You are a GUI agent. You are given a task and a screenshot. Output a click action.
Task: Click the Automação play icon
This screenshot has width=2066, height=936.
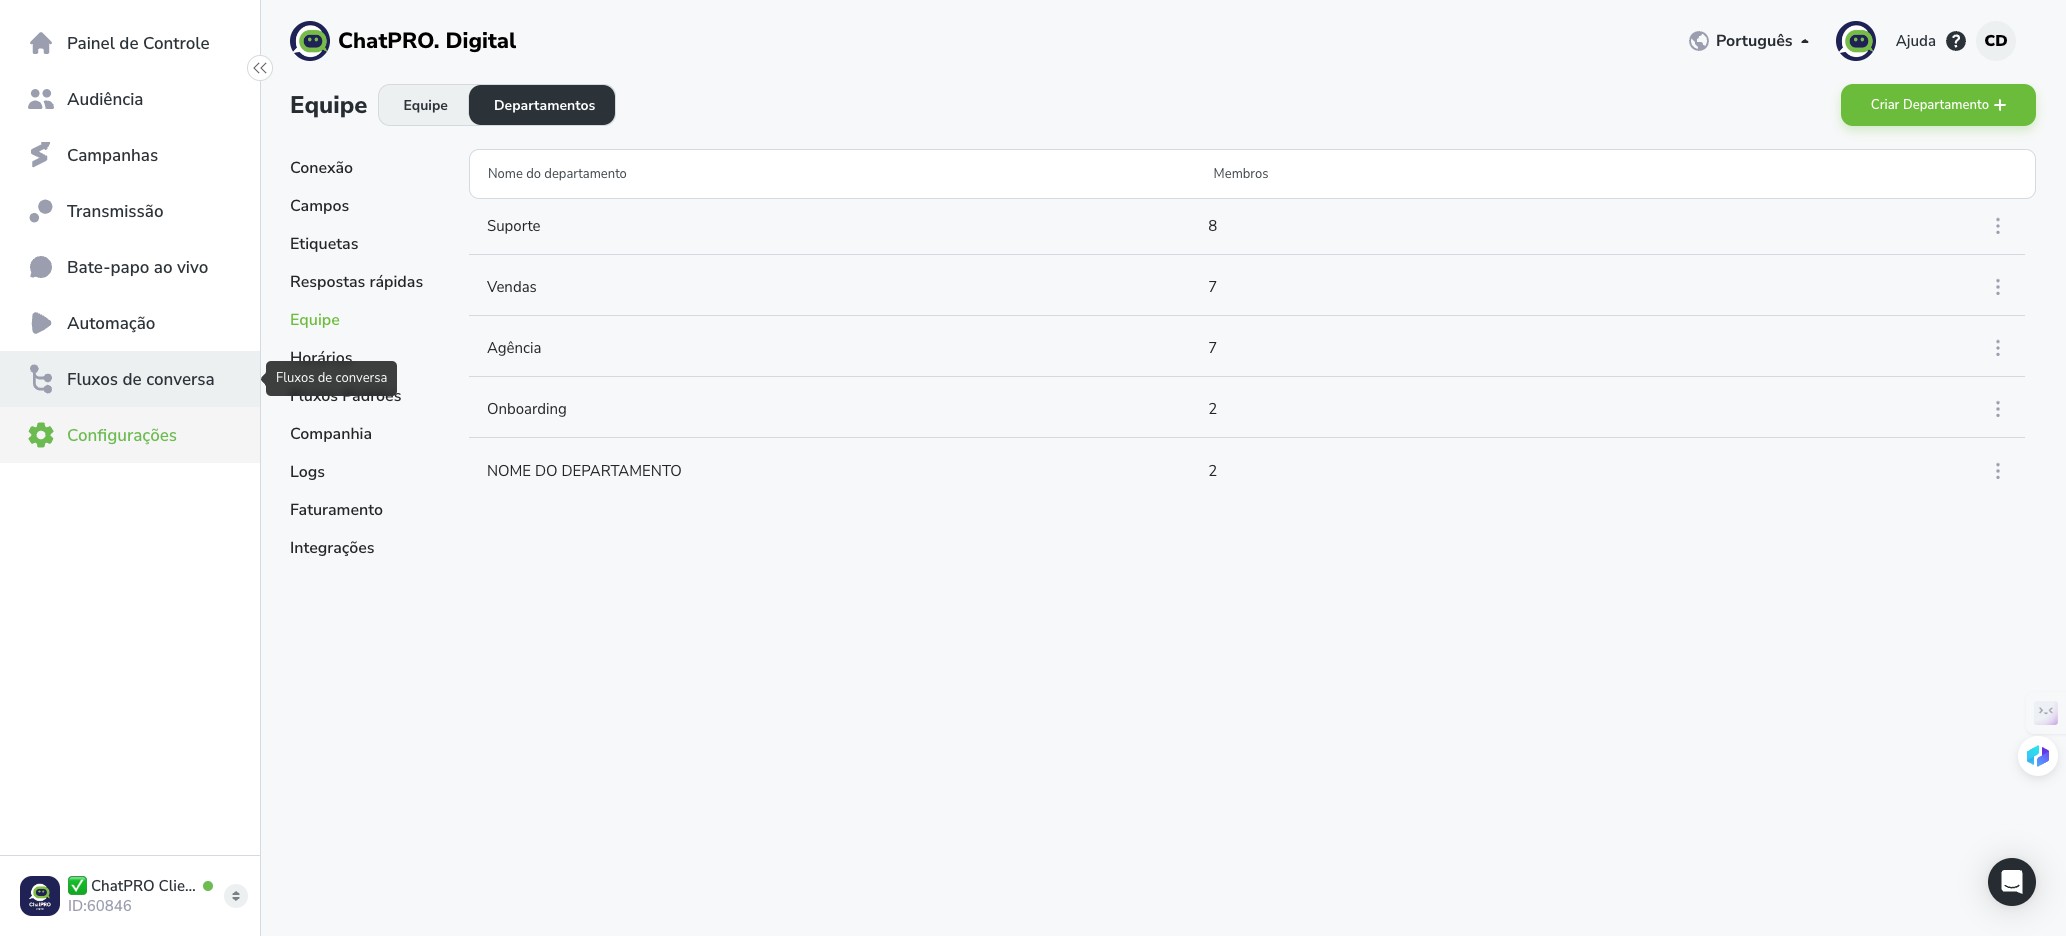[x=41, y=323]
